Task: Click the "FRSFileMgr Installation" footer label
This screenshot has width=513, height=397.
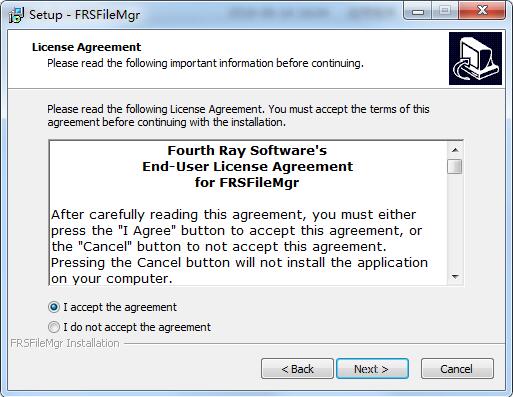Action: click(65, 343)
